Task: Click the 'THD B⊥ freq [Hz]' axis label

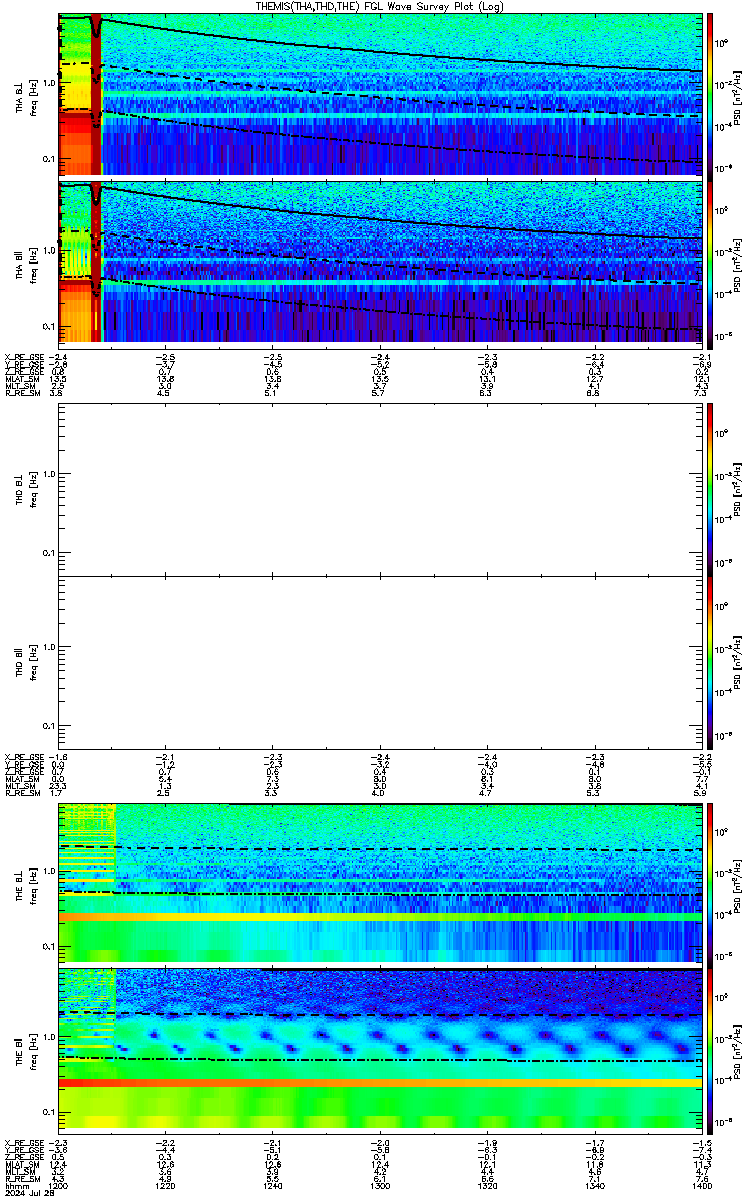Action: click(x=26, y=488)
